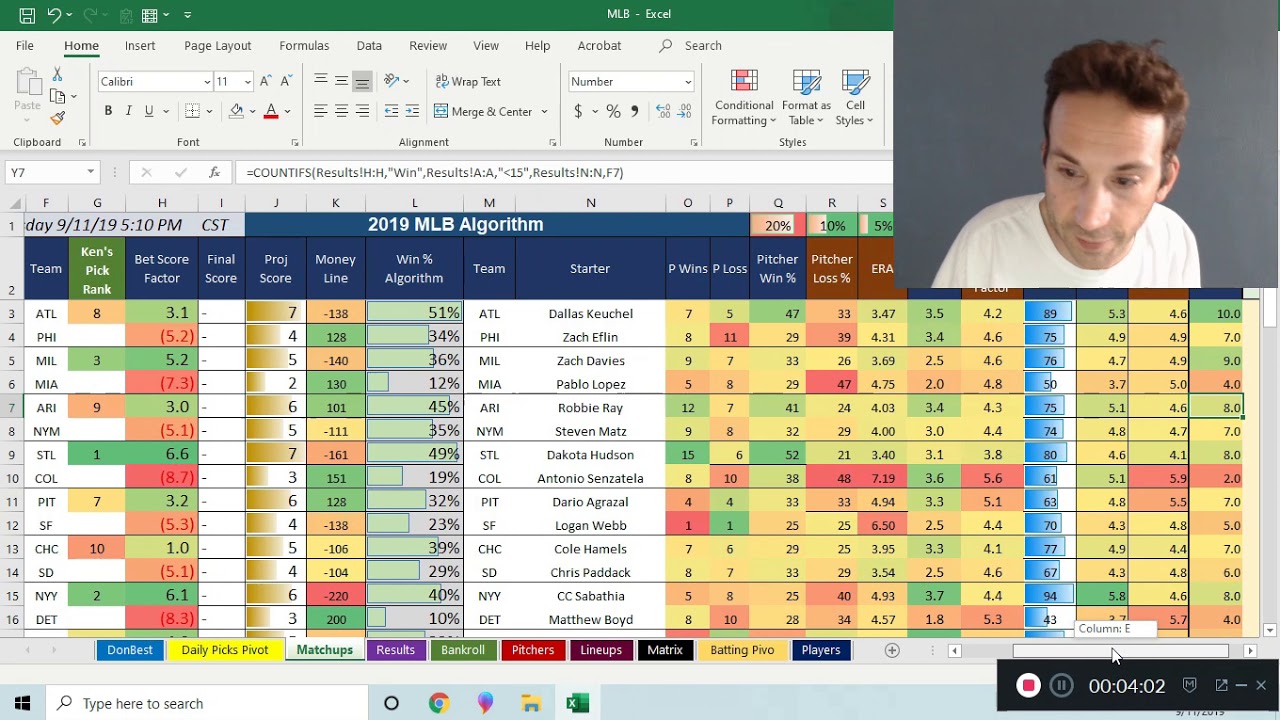This screenshot has width=1280, height=720.
Task: Toggle Bold formatting
Action: pyautogui.click(x=108, y=111)
